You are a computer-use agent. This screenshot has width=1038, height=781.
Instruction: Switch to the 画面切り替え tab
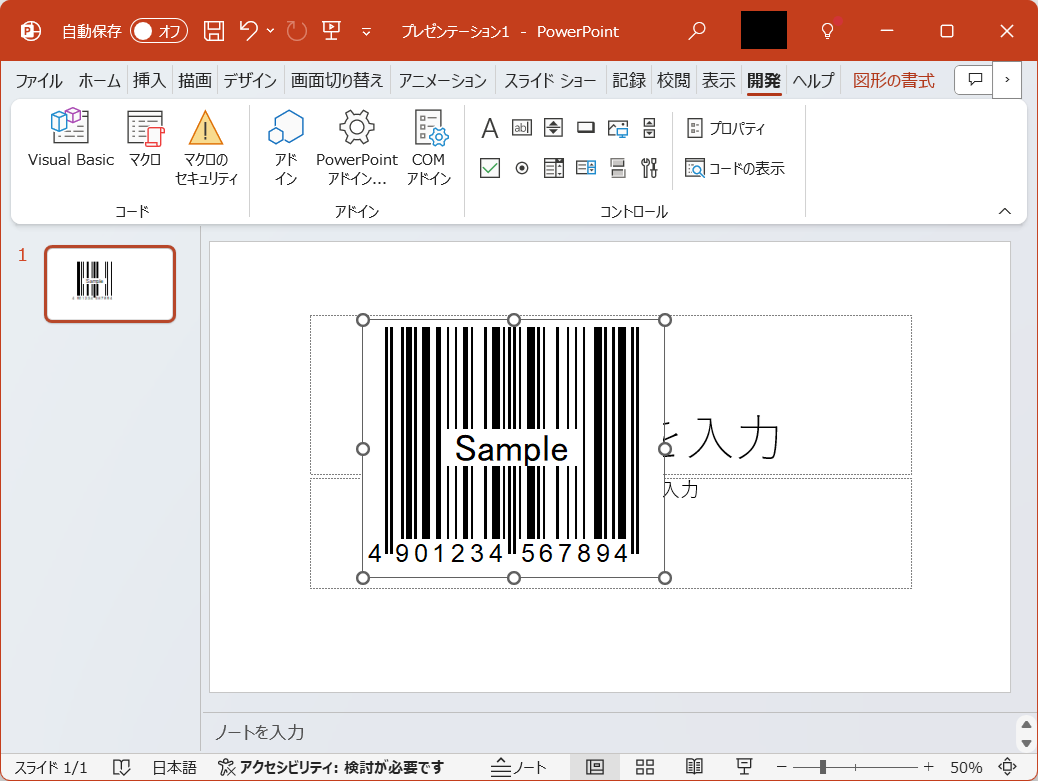[x=337, y=81]
